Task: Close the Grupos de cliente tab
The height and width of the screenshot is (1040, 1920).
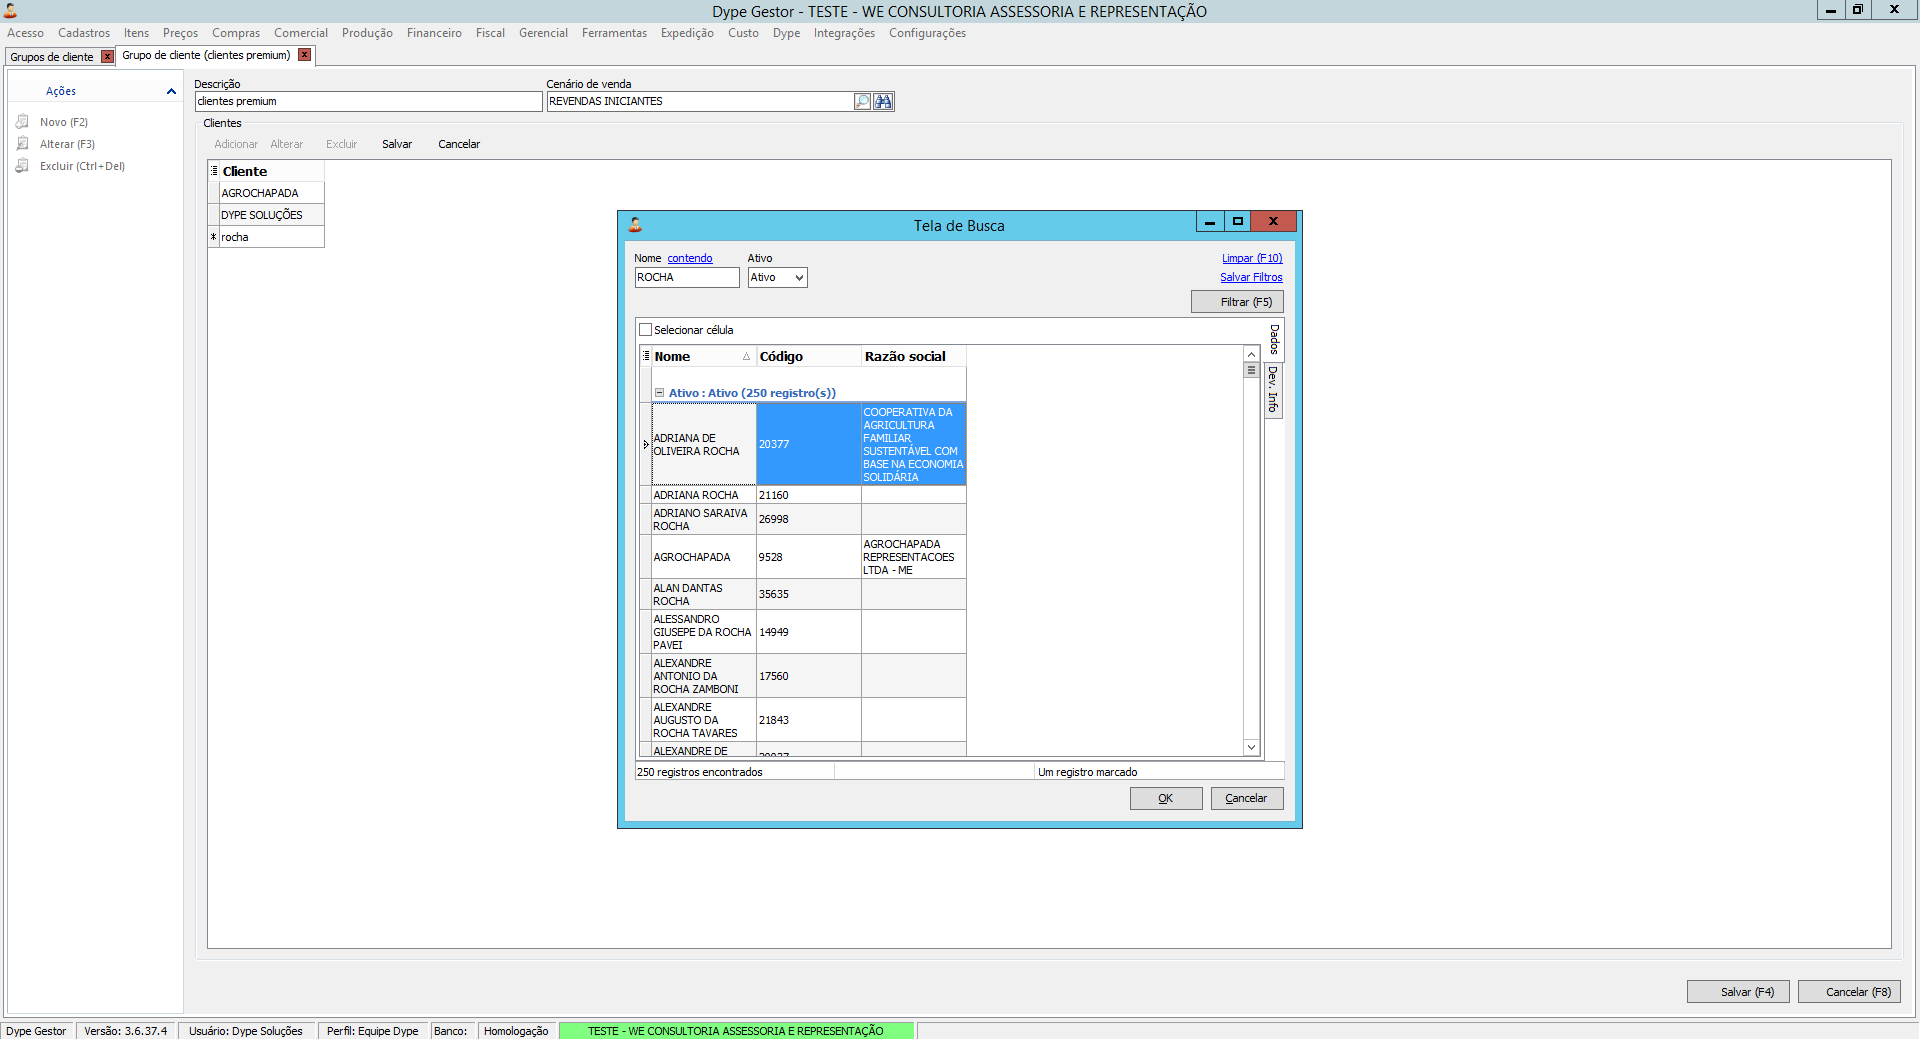Action: 107,57
